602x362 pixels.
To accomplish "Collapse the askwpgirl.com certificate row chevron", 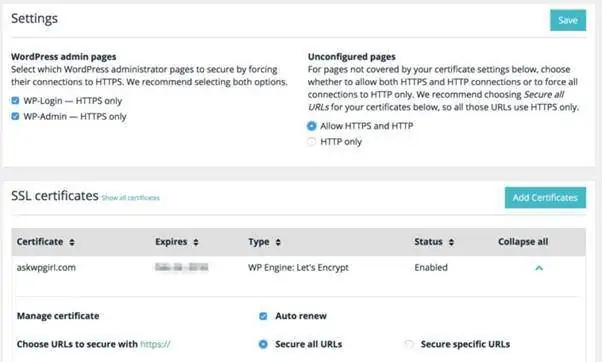I will [539, 268].
